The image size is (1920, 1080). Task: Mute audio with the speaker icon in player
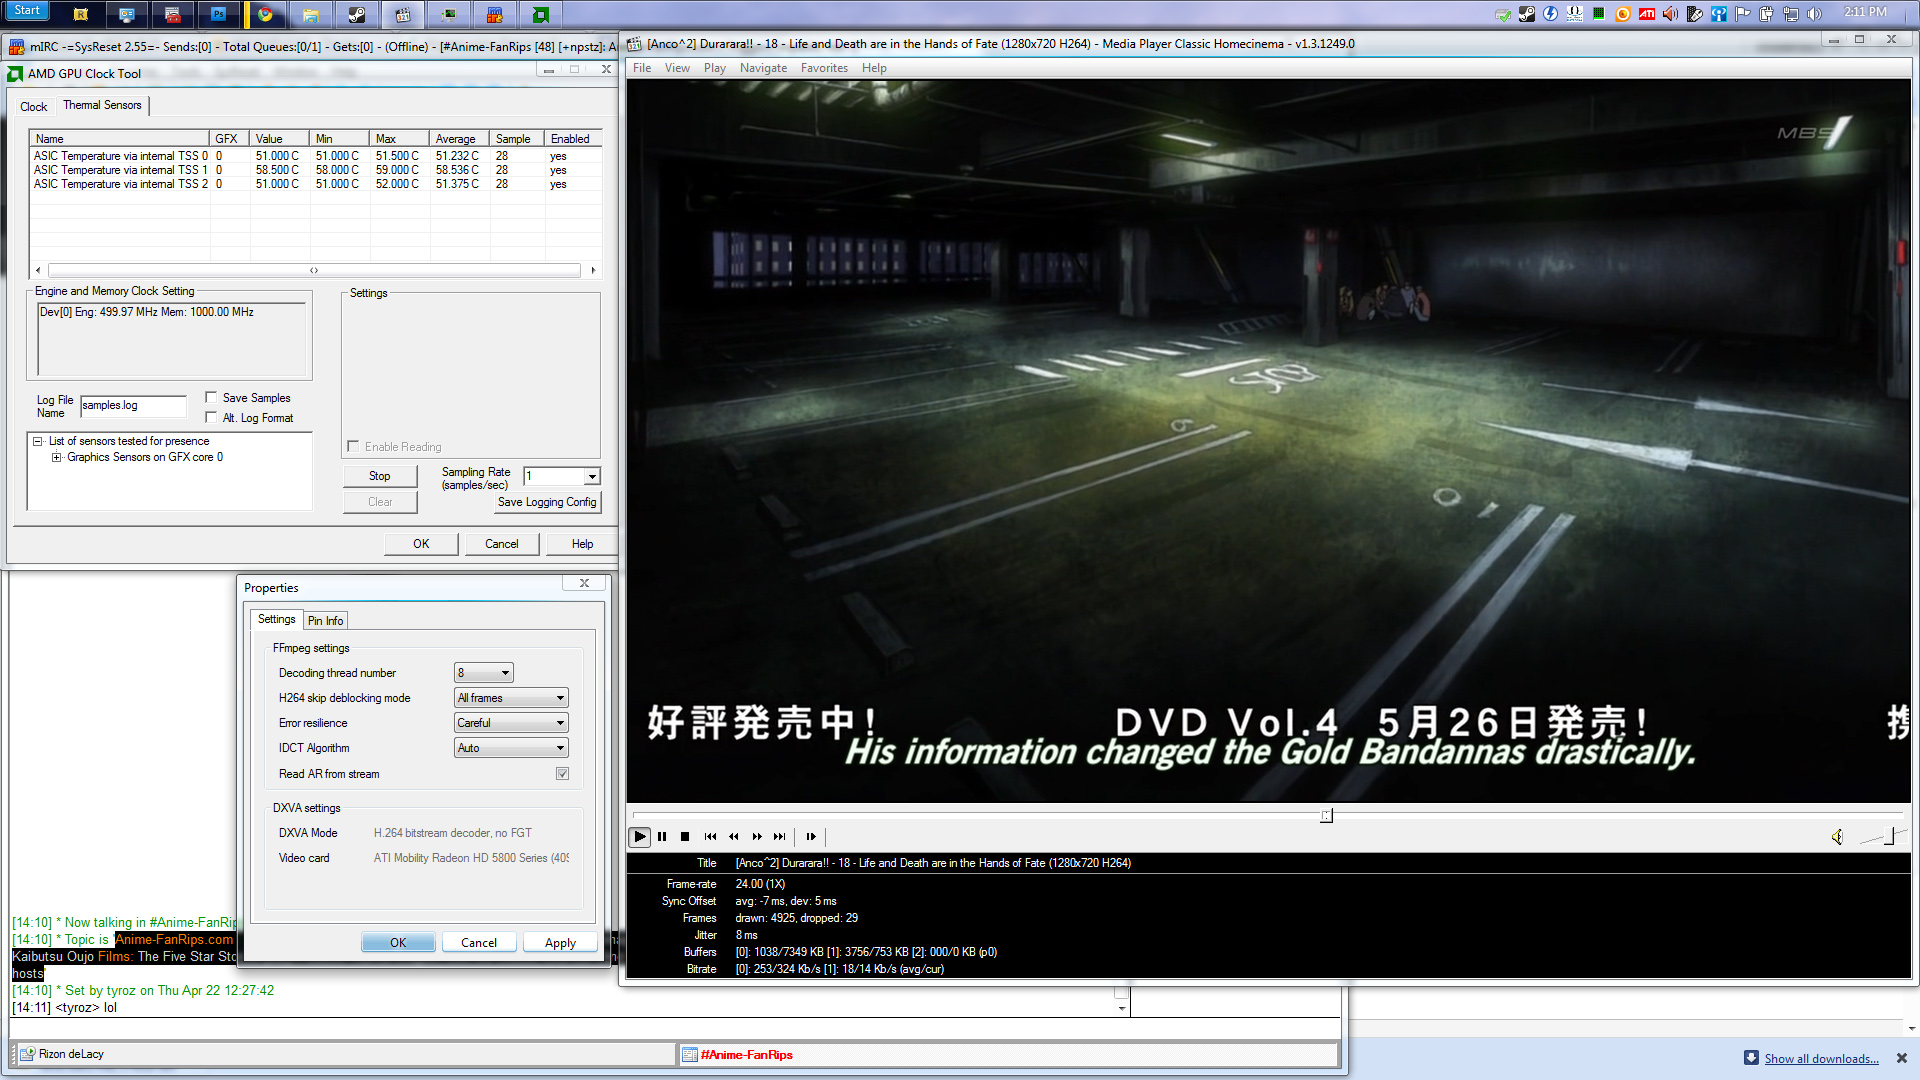coord(1838,837)
